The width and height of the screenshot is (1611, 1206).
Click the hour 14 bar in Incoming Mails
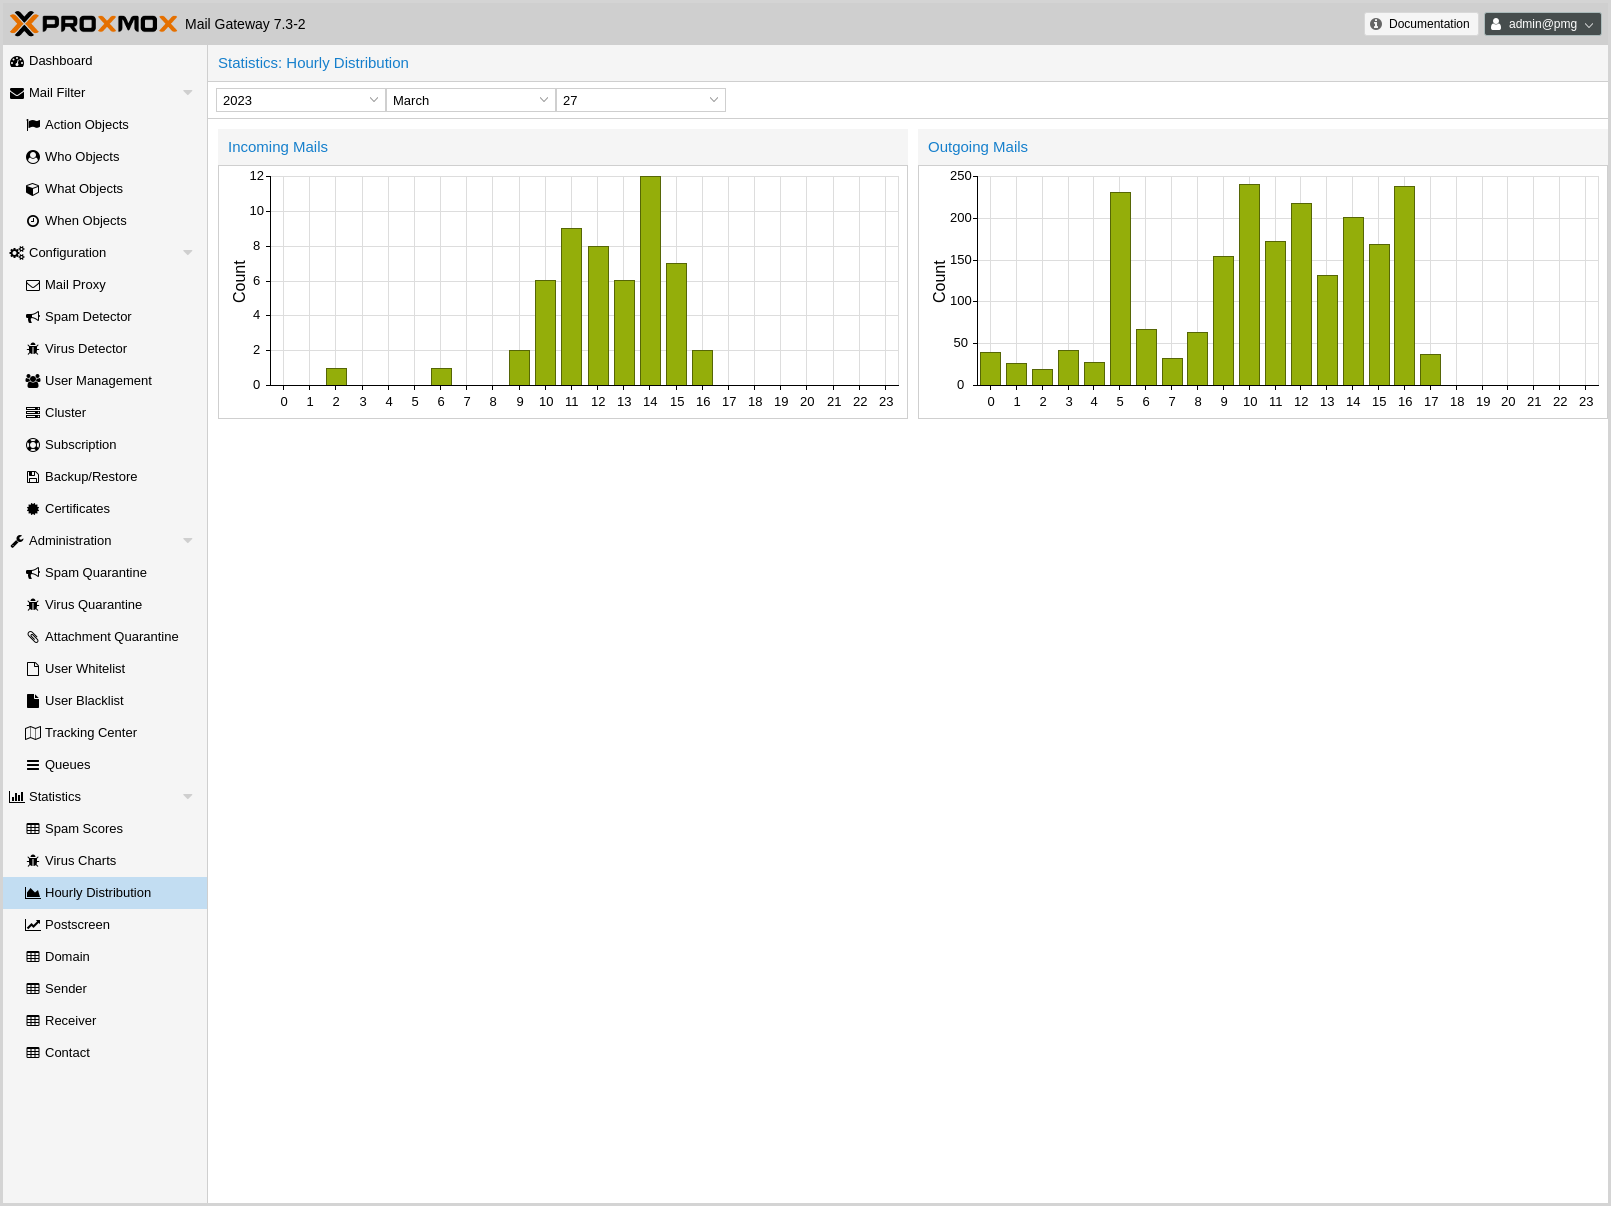coord(650,280)
